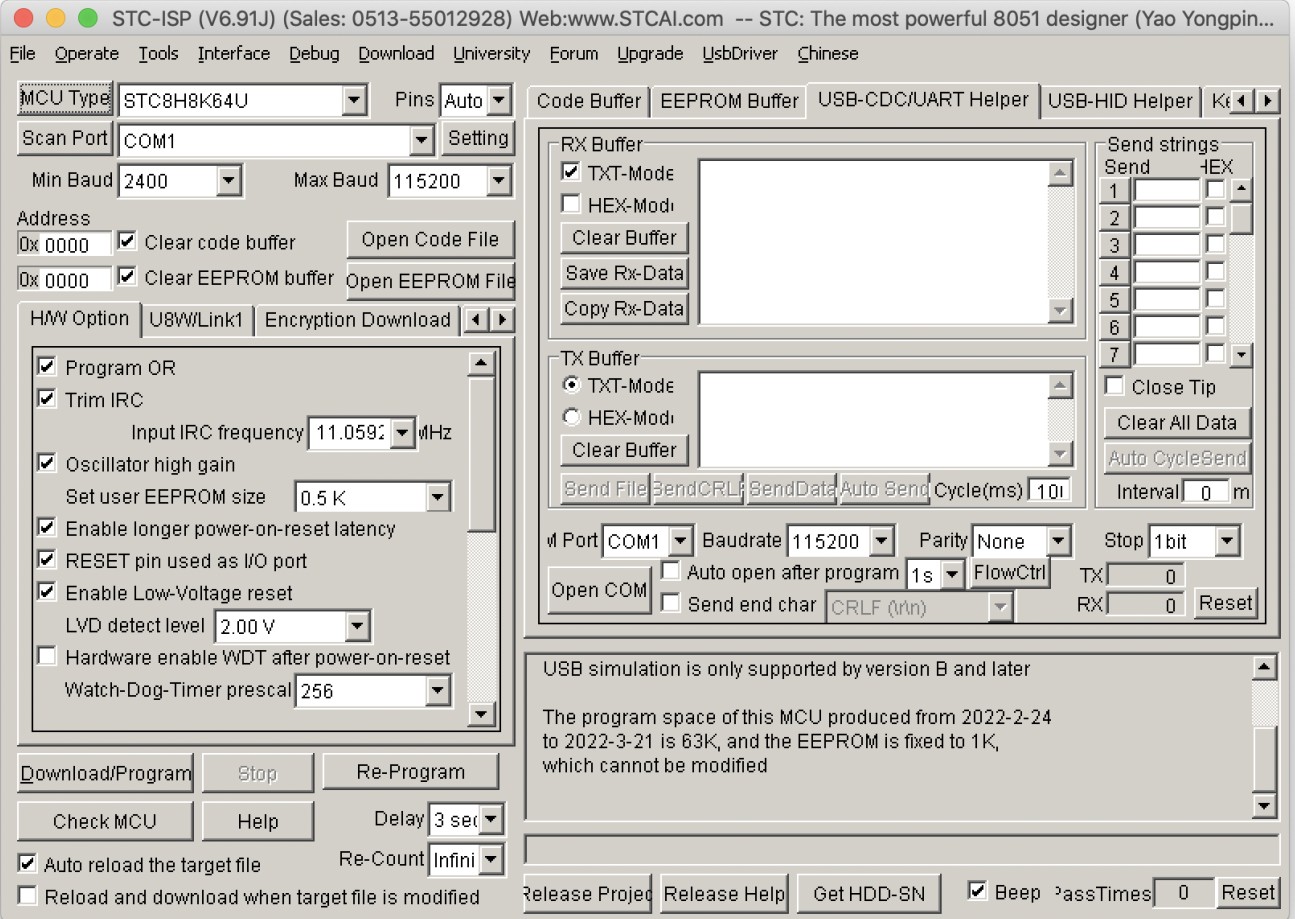This screenshot has width=1295, height=919.
Task: Open Encryption Download tab
Action: tap(357, 320)
